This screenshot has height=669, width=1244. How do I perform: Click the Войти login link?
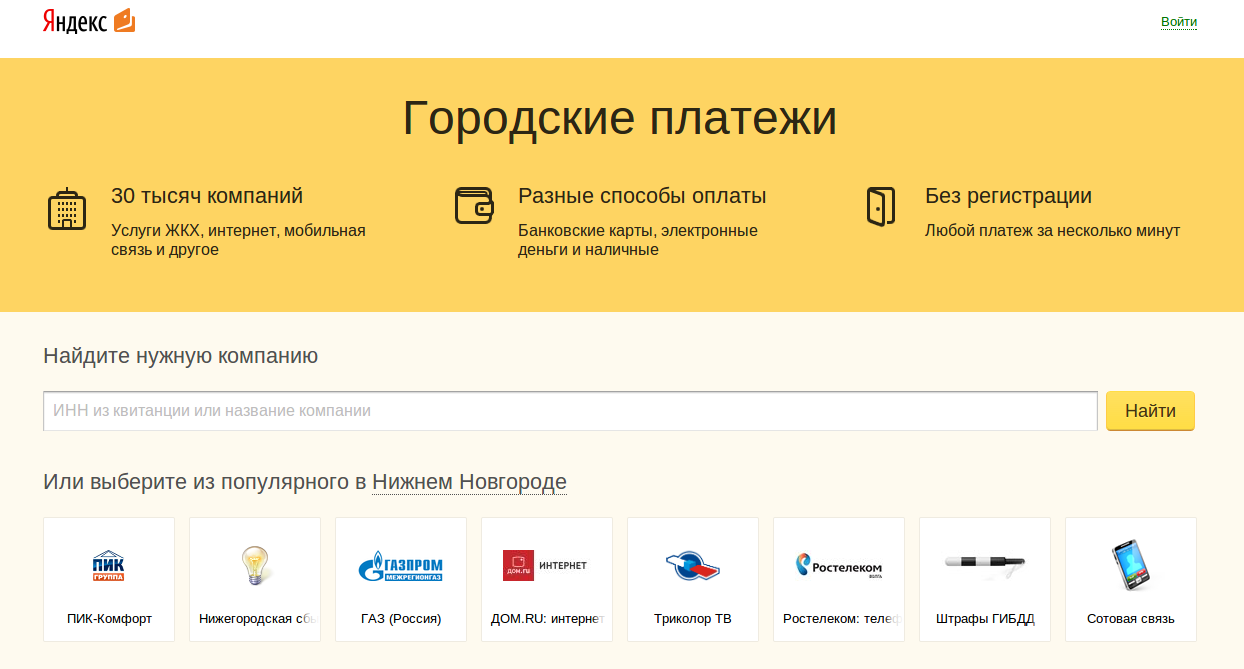click(1178, 22)
